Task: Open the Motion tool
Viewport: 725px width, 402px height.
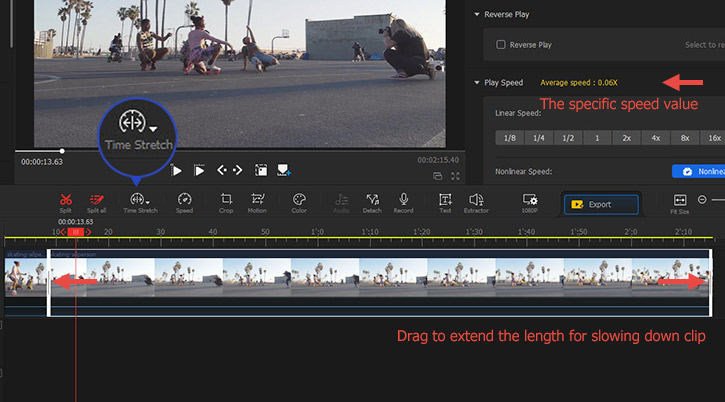Action: point(258,201)
